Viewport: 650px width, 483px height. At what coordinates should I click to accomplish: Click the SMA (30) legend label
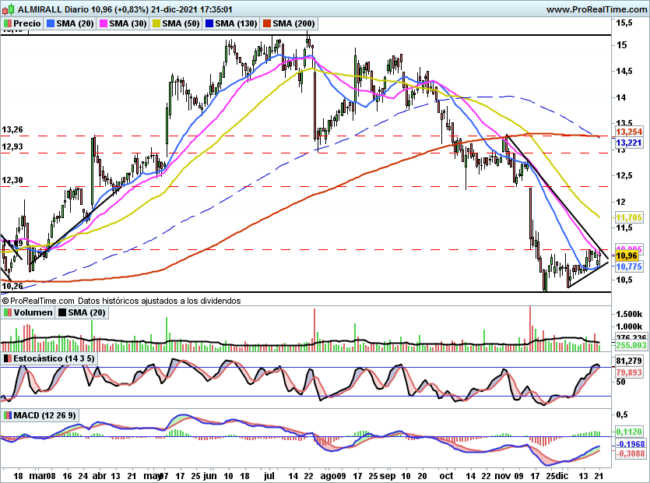pos(128,24)
